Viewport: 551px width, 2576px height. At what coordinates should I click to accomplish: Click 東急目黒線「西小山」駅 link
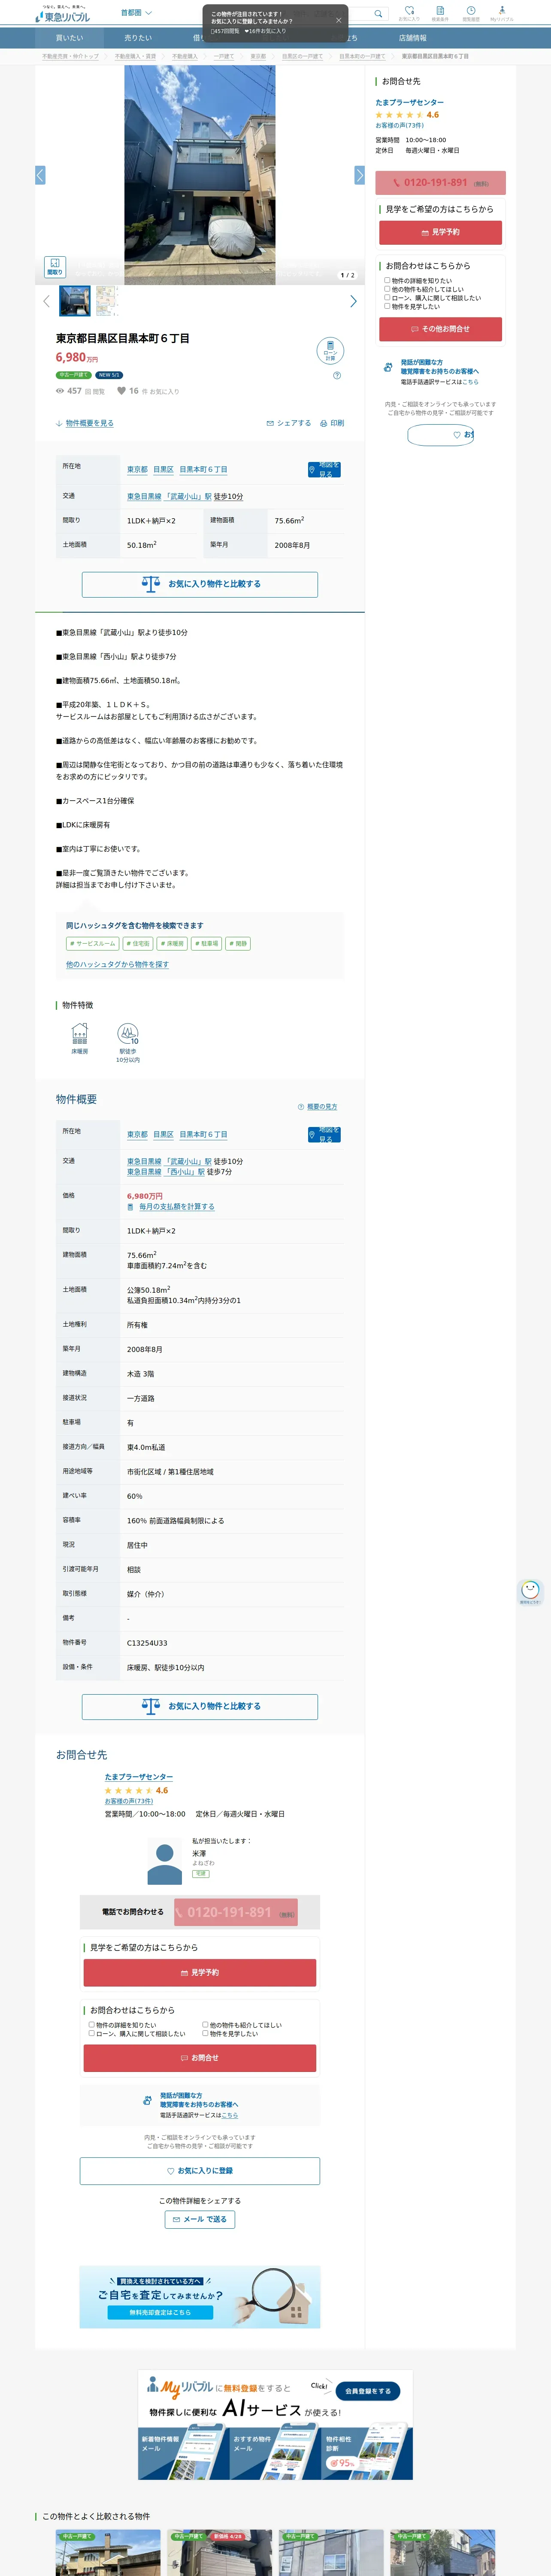click(166, 1172)
